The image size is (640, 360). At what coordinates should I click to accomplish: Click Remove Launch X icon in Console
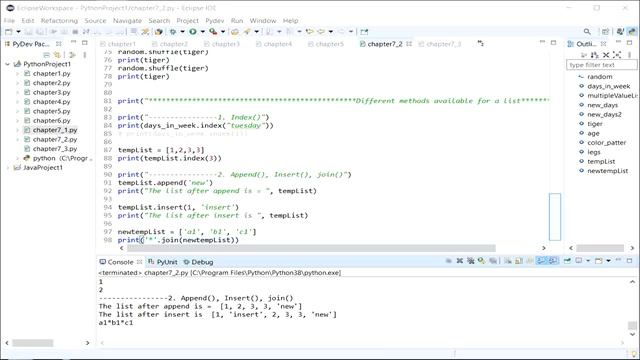coord(460,260)
